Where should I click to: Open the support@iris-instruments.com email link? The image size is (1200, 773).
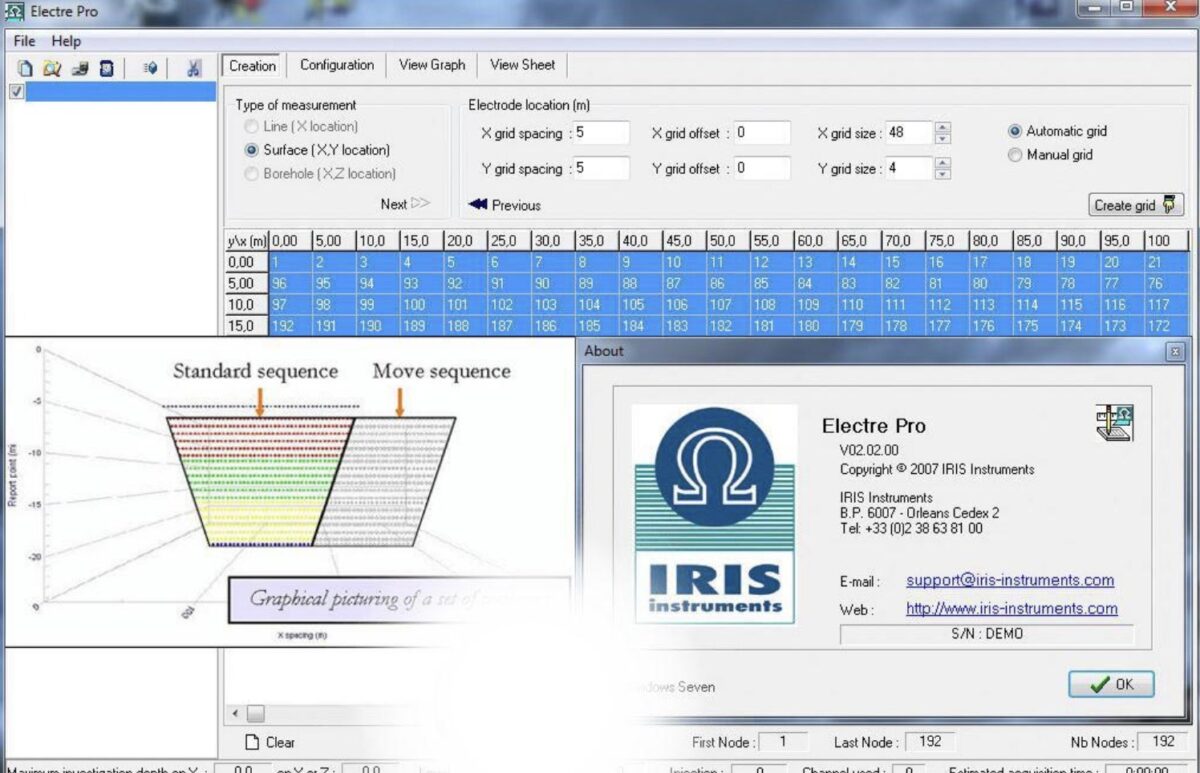click(x=1010, y=580)
